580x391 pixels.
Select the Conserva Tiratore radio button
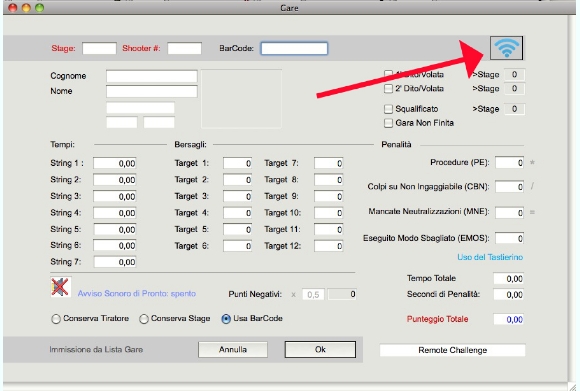(56, 319)
